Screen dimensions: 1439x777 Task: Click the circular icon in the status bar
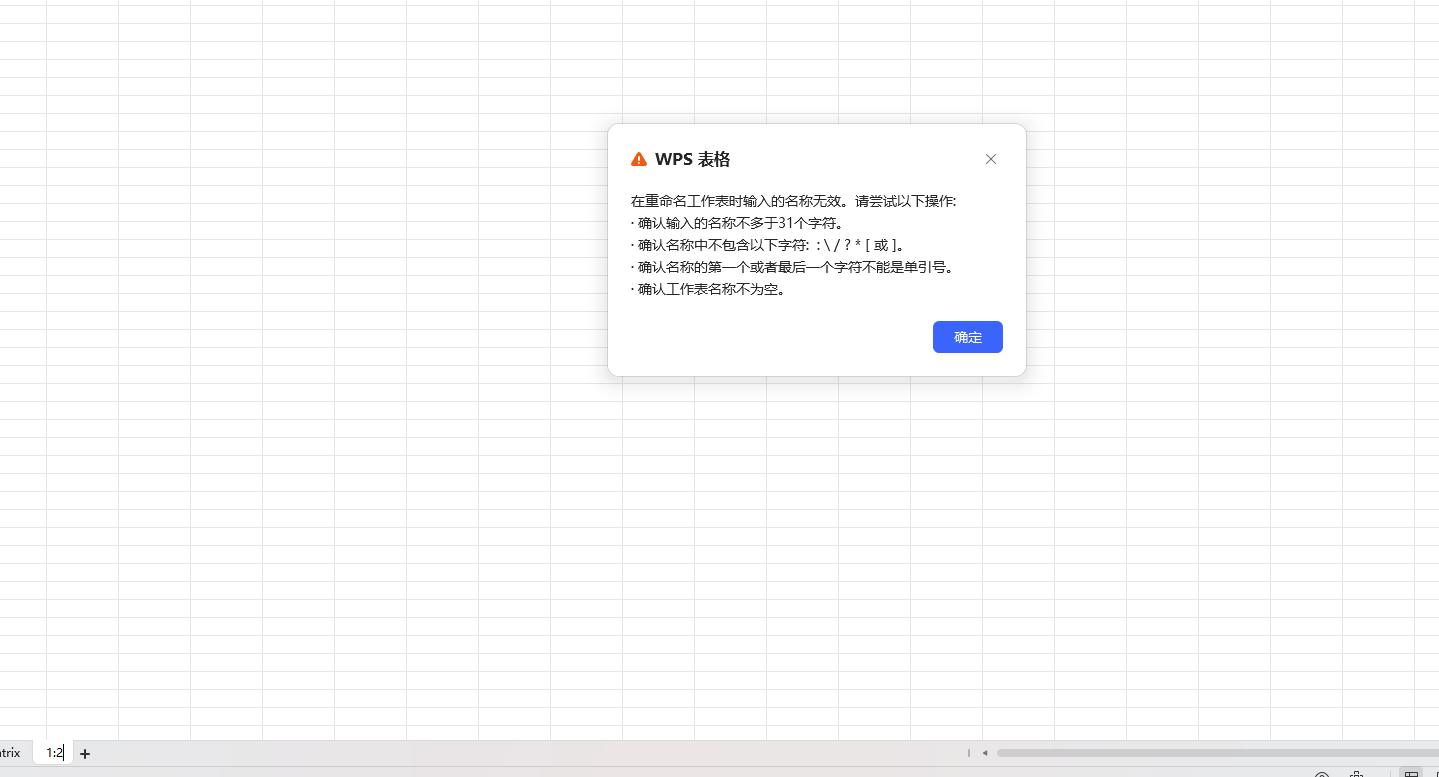click(1322, 775)
